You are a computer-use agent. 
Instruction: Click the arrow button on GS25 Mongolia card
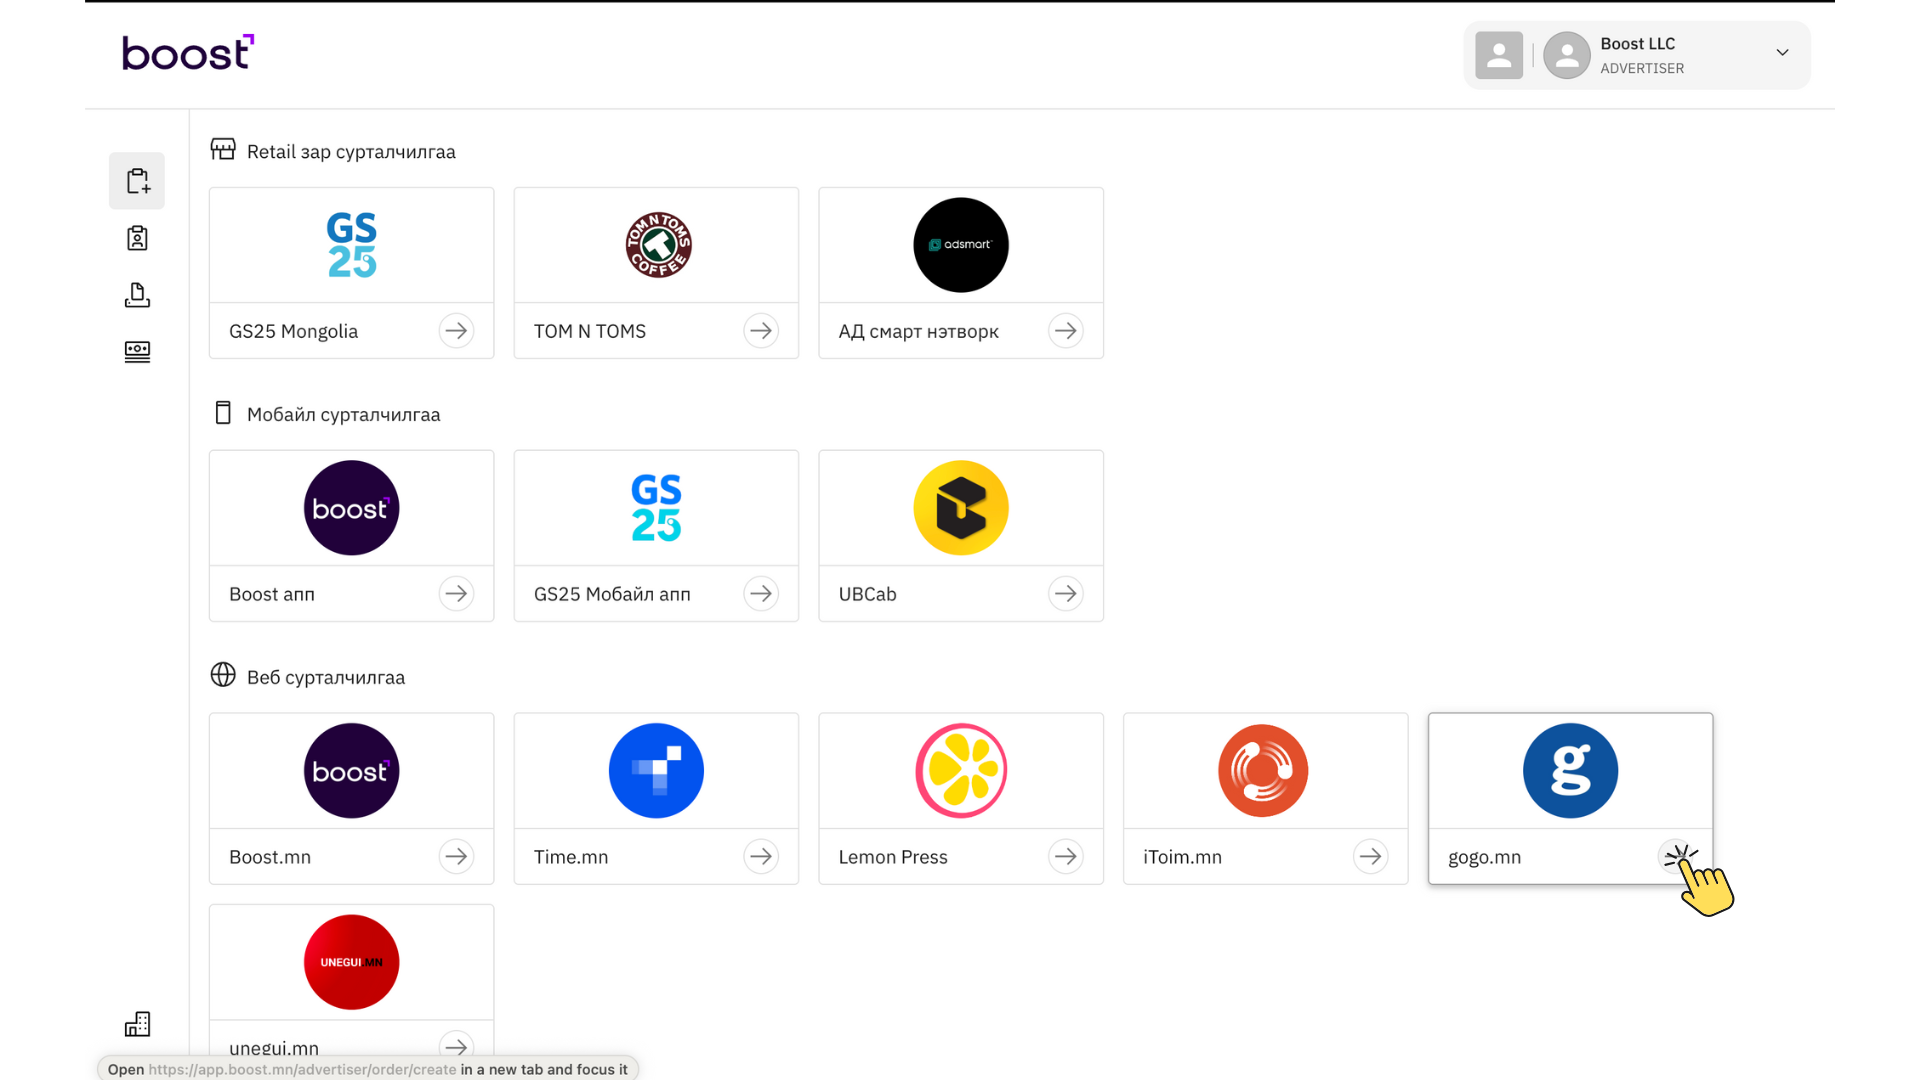(x=456, y=331)
